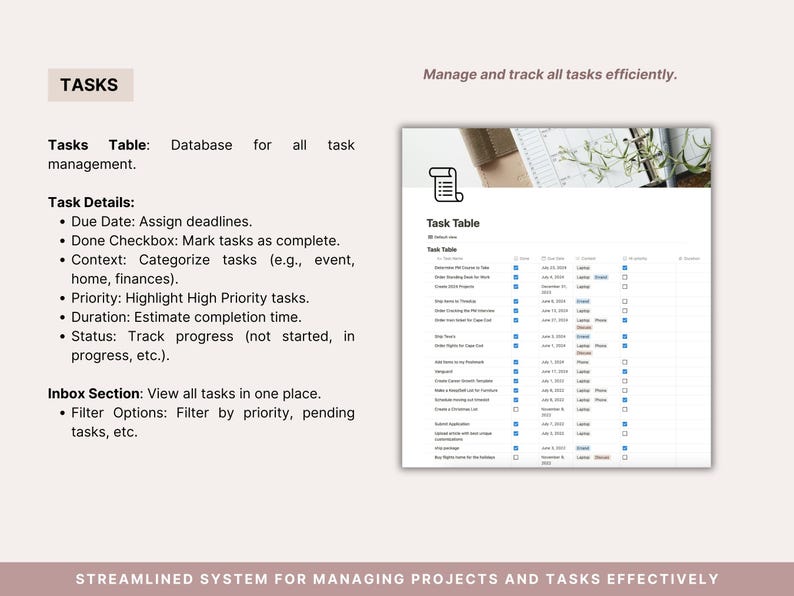Screen dimensions: 794x596
Task: Click the July 23, 2024 due date cell
Action: [554, 268]
